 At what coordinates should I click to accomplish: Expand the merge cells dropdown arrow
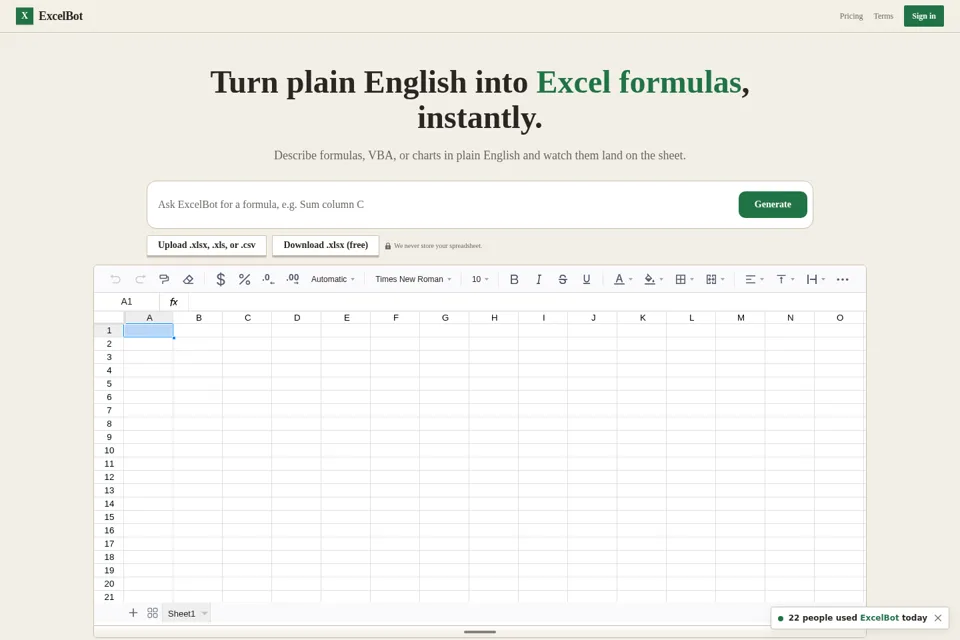click(x=722, y=279)
